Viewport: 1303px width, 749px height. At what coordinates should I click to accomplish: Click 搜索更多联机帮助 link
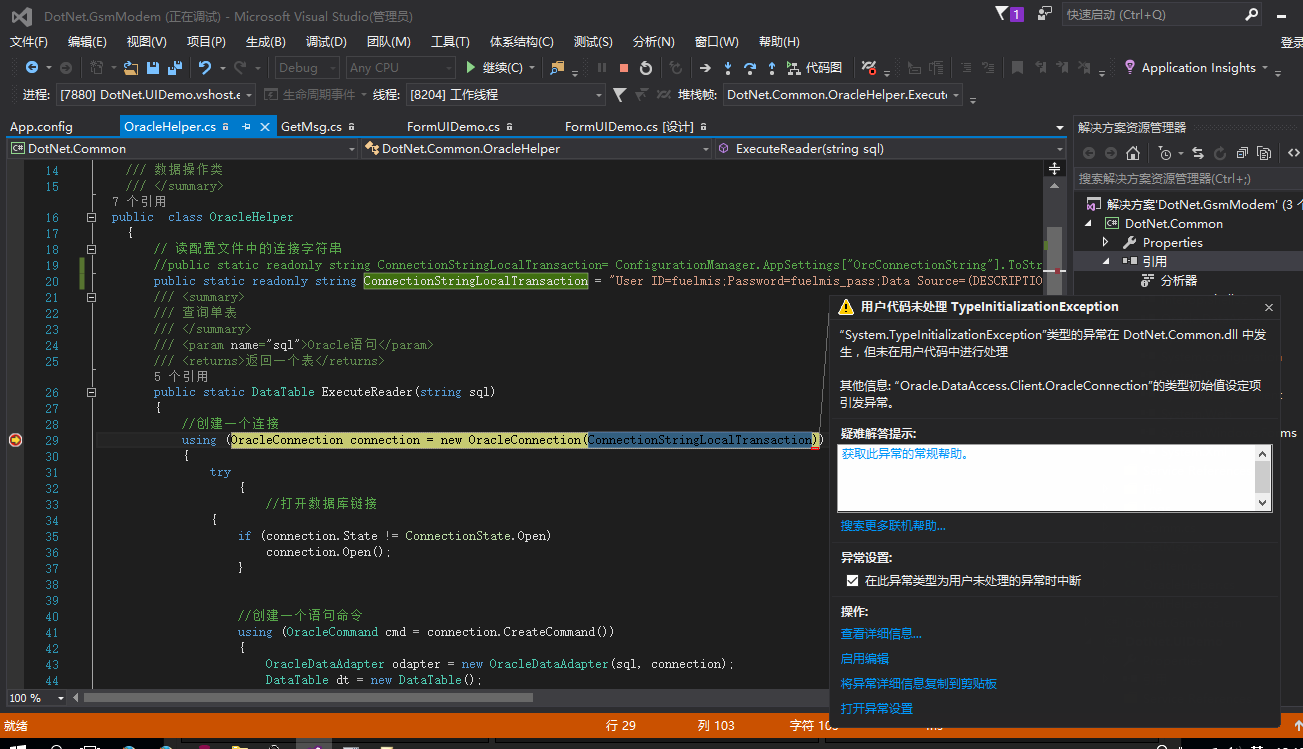click(x=893, y=526)
